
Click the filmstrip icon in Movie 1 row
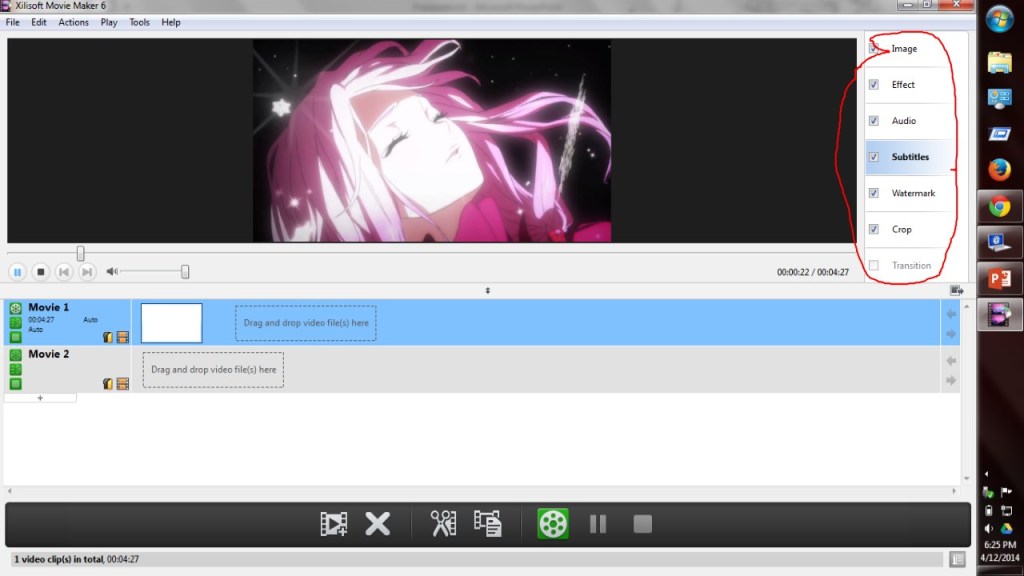tap(122, 338)
